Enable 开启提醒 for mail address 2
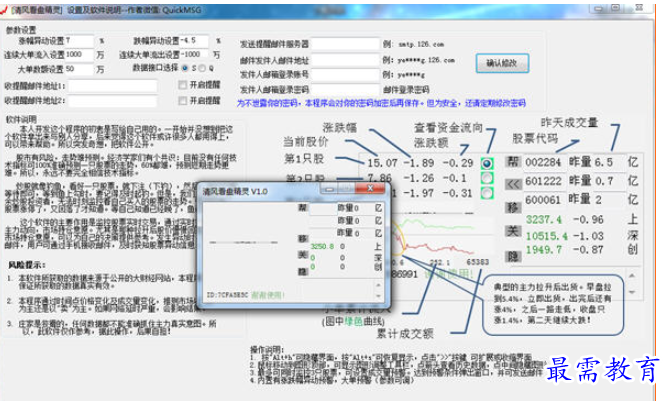Viewport: 668px width, 401px height. pyautogui.click(x=183, y=101)
